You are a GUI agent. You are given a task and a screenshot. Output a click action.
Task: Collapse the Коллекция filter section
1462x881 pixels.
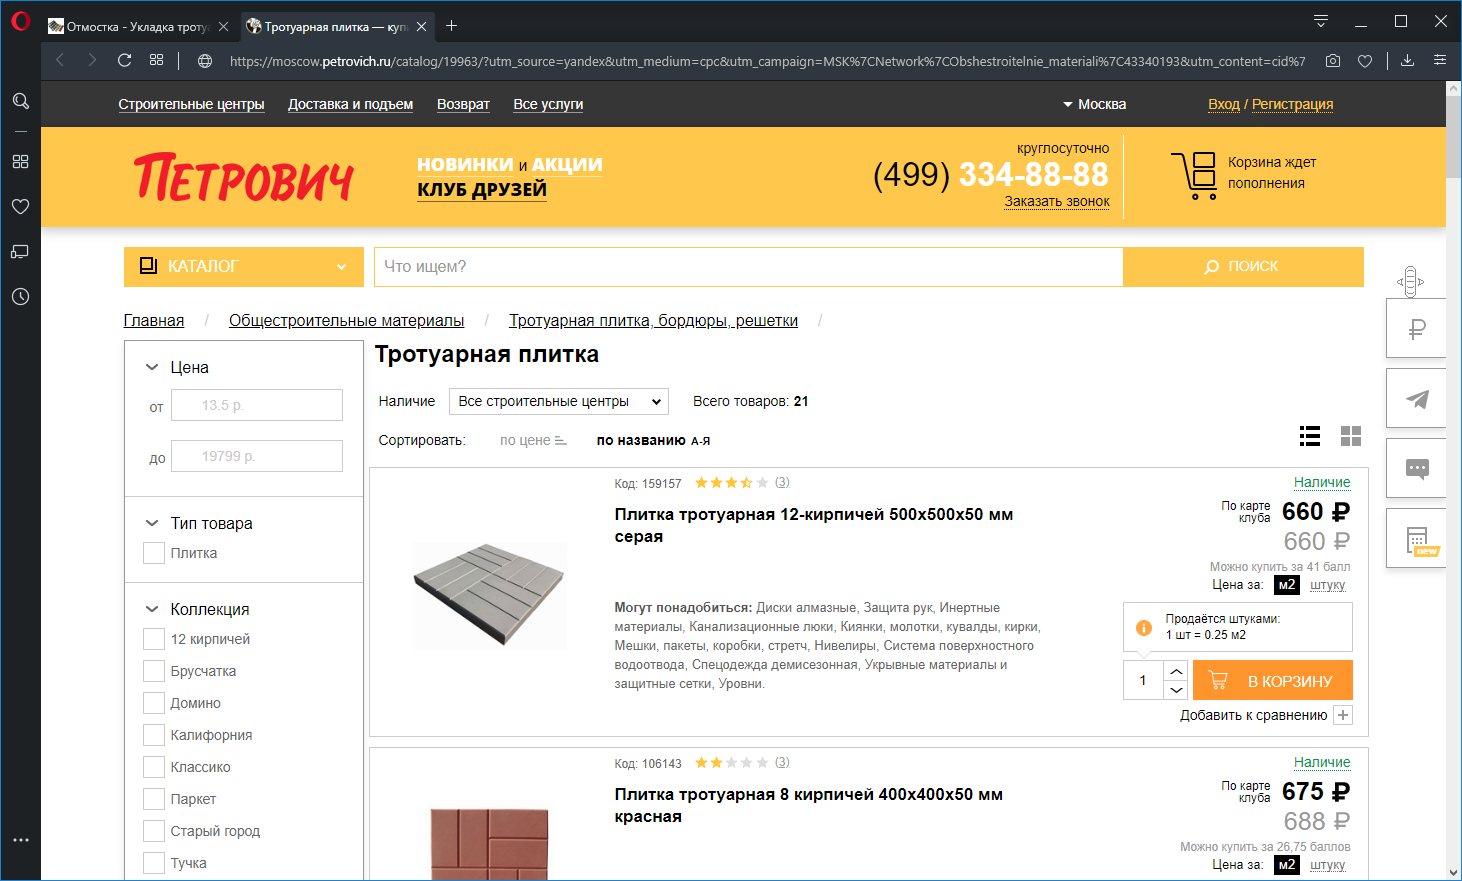click(x=152, y=609)
